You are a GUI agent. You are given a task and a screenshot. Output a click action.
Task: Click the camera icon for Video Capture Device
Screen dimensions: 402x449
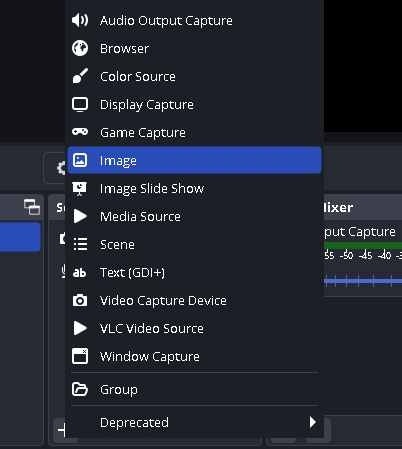point(80,301)
